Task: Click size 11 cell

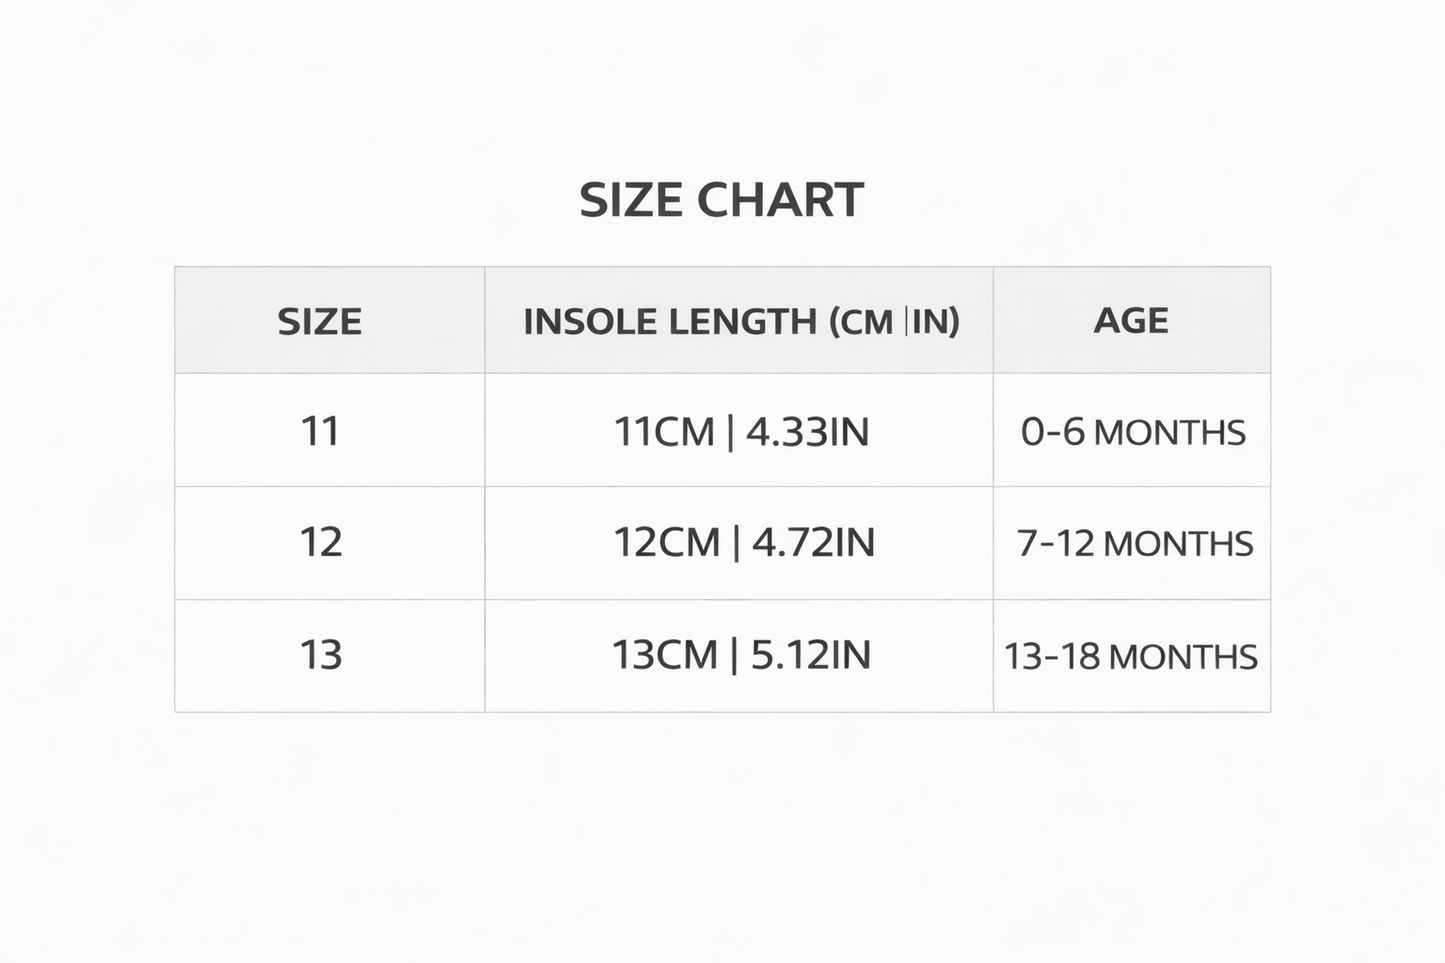Action: point(320,432)
